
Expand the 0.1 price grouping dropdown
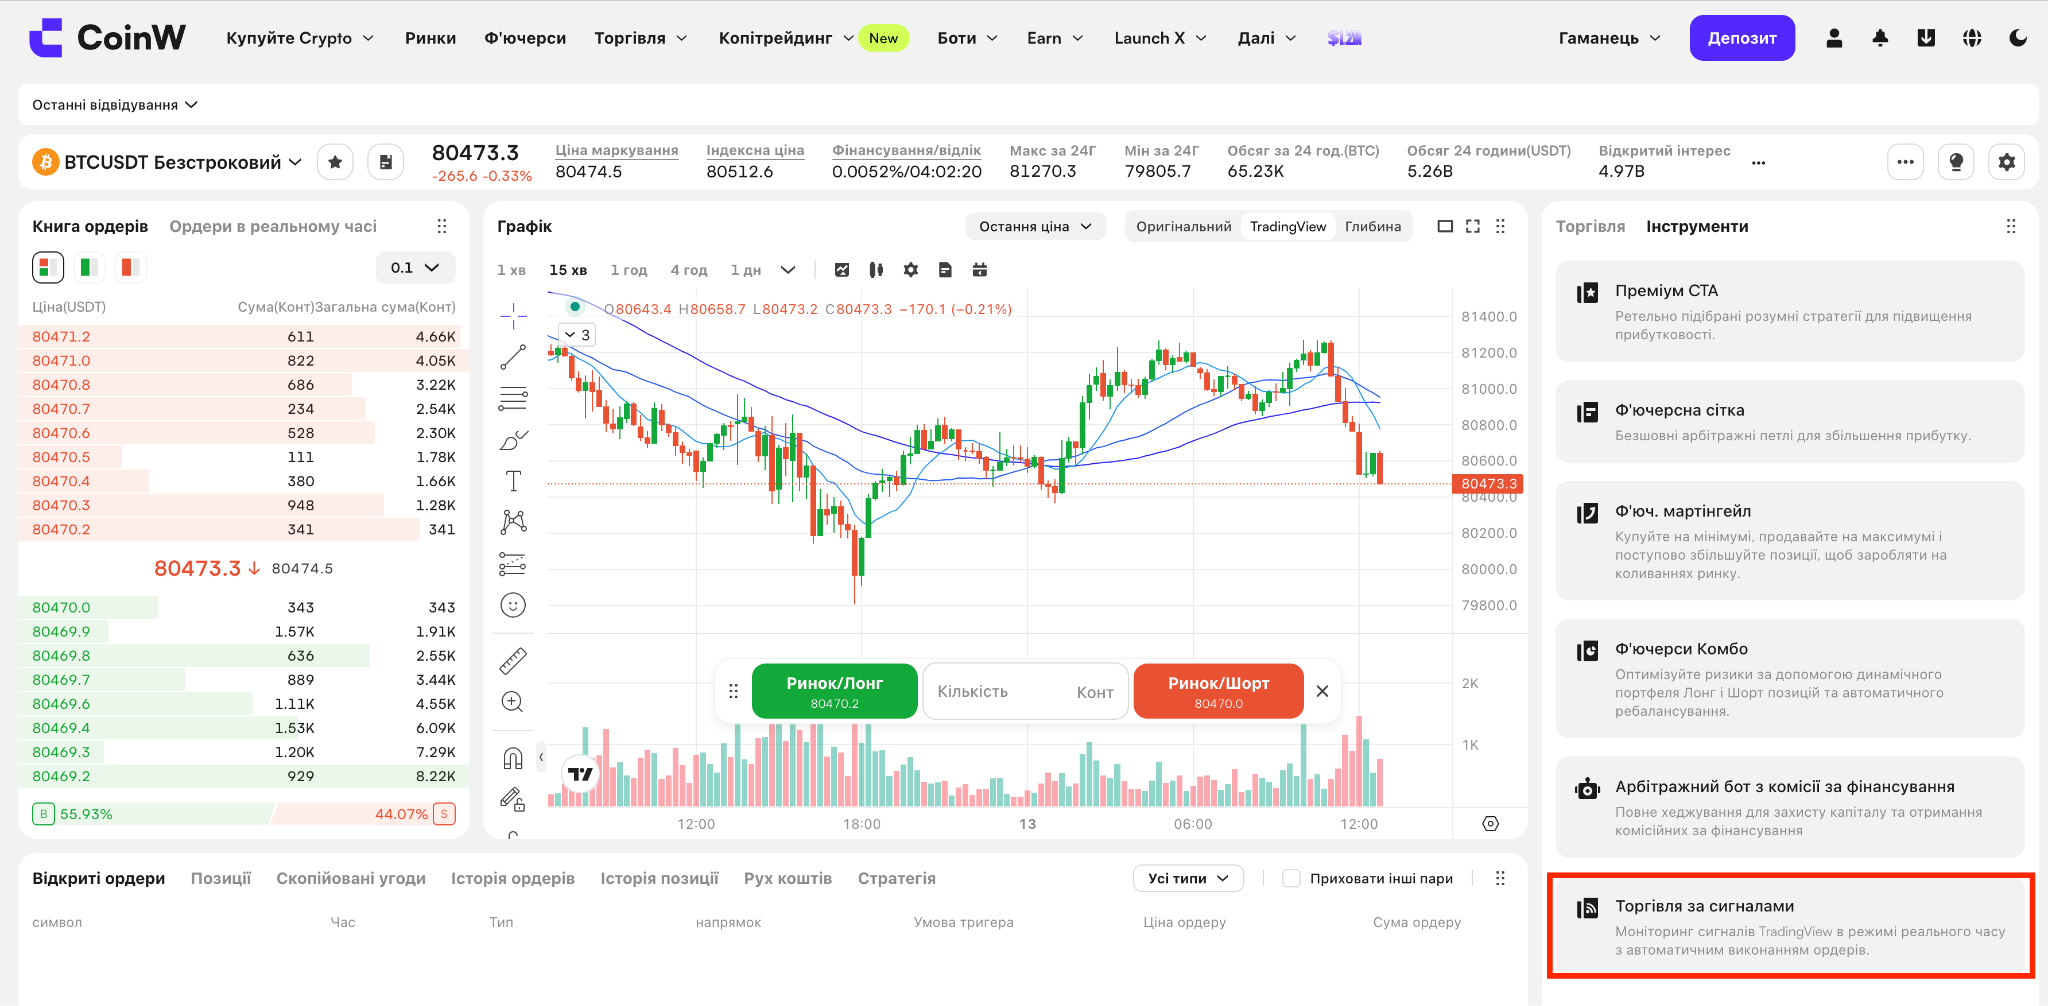pos(415,267)
